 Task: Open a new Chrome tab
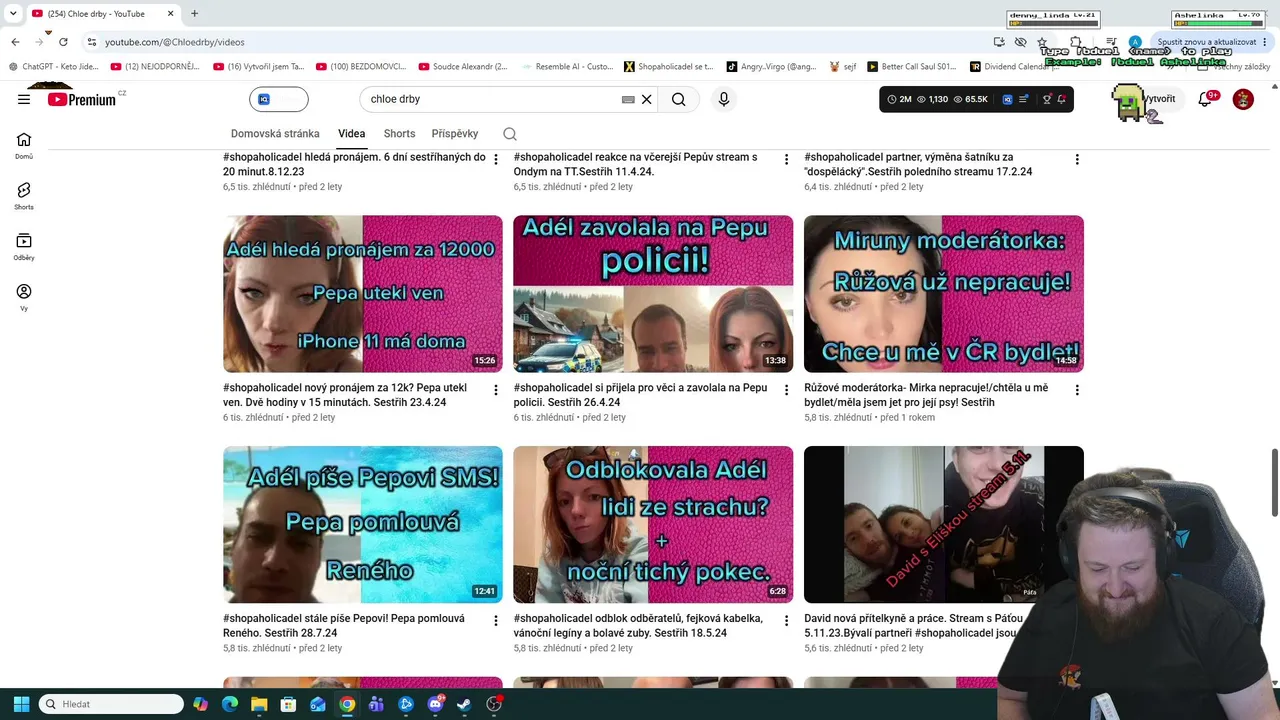194,14
